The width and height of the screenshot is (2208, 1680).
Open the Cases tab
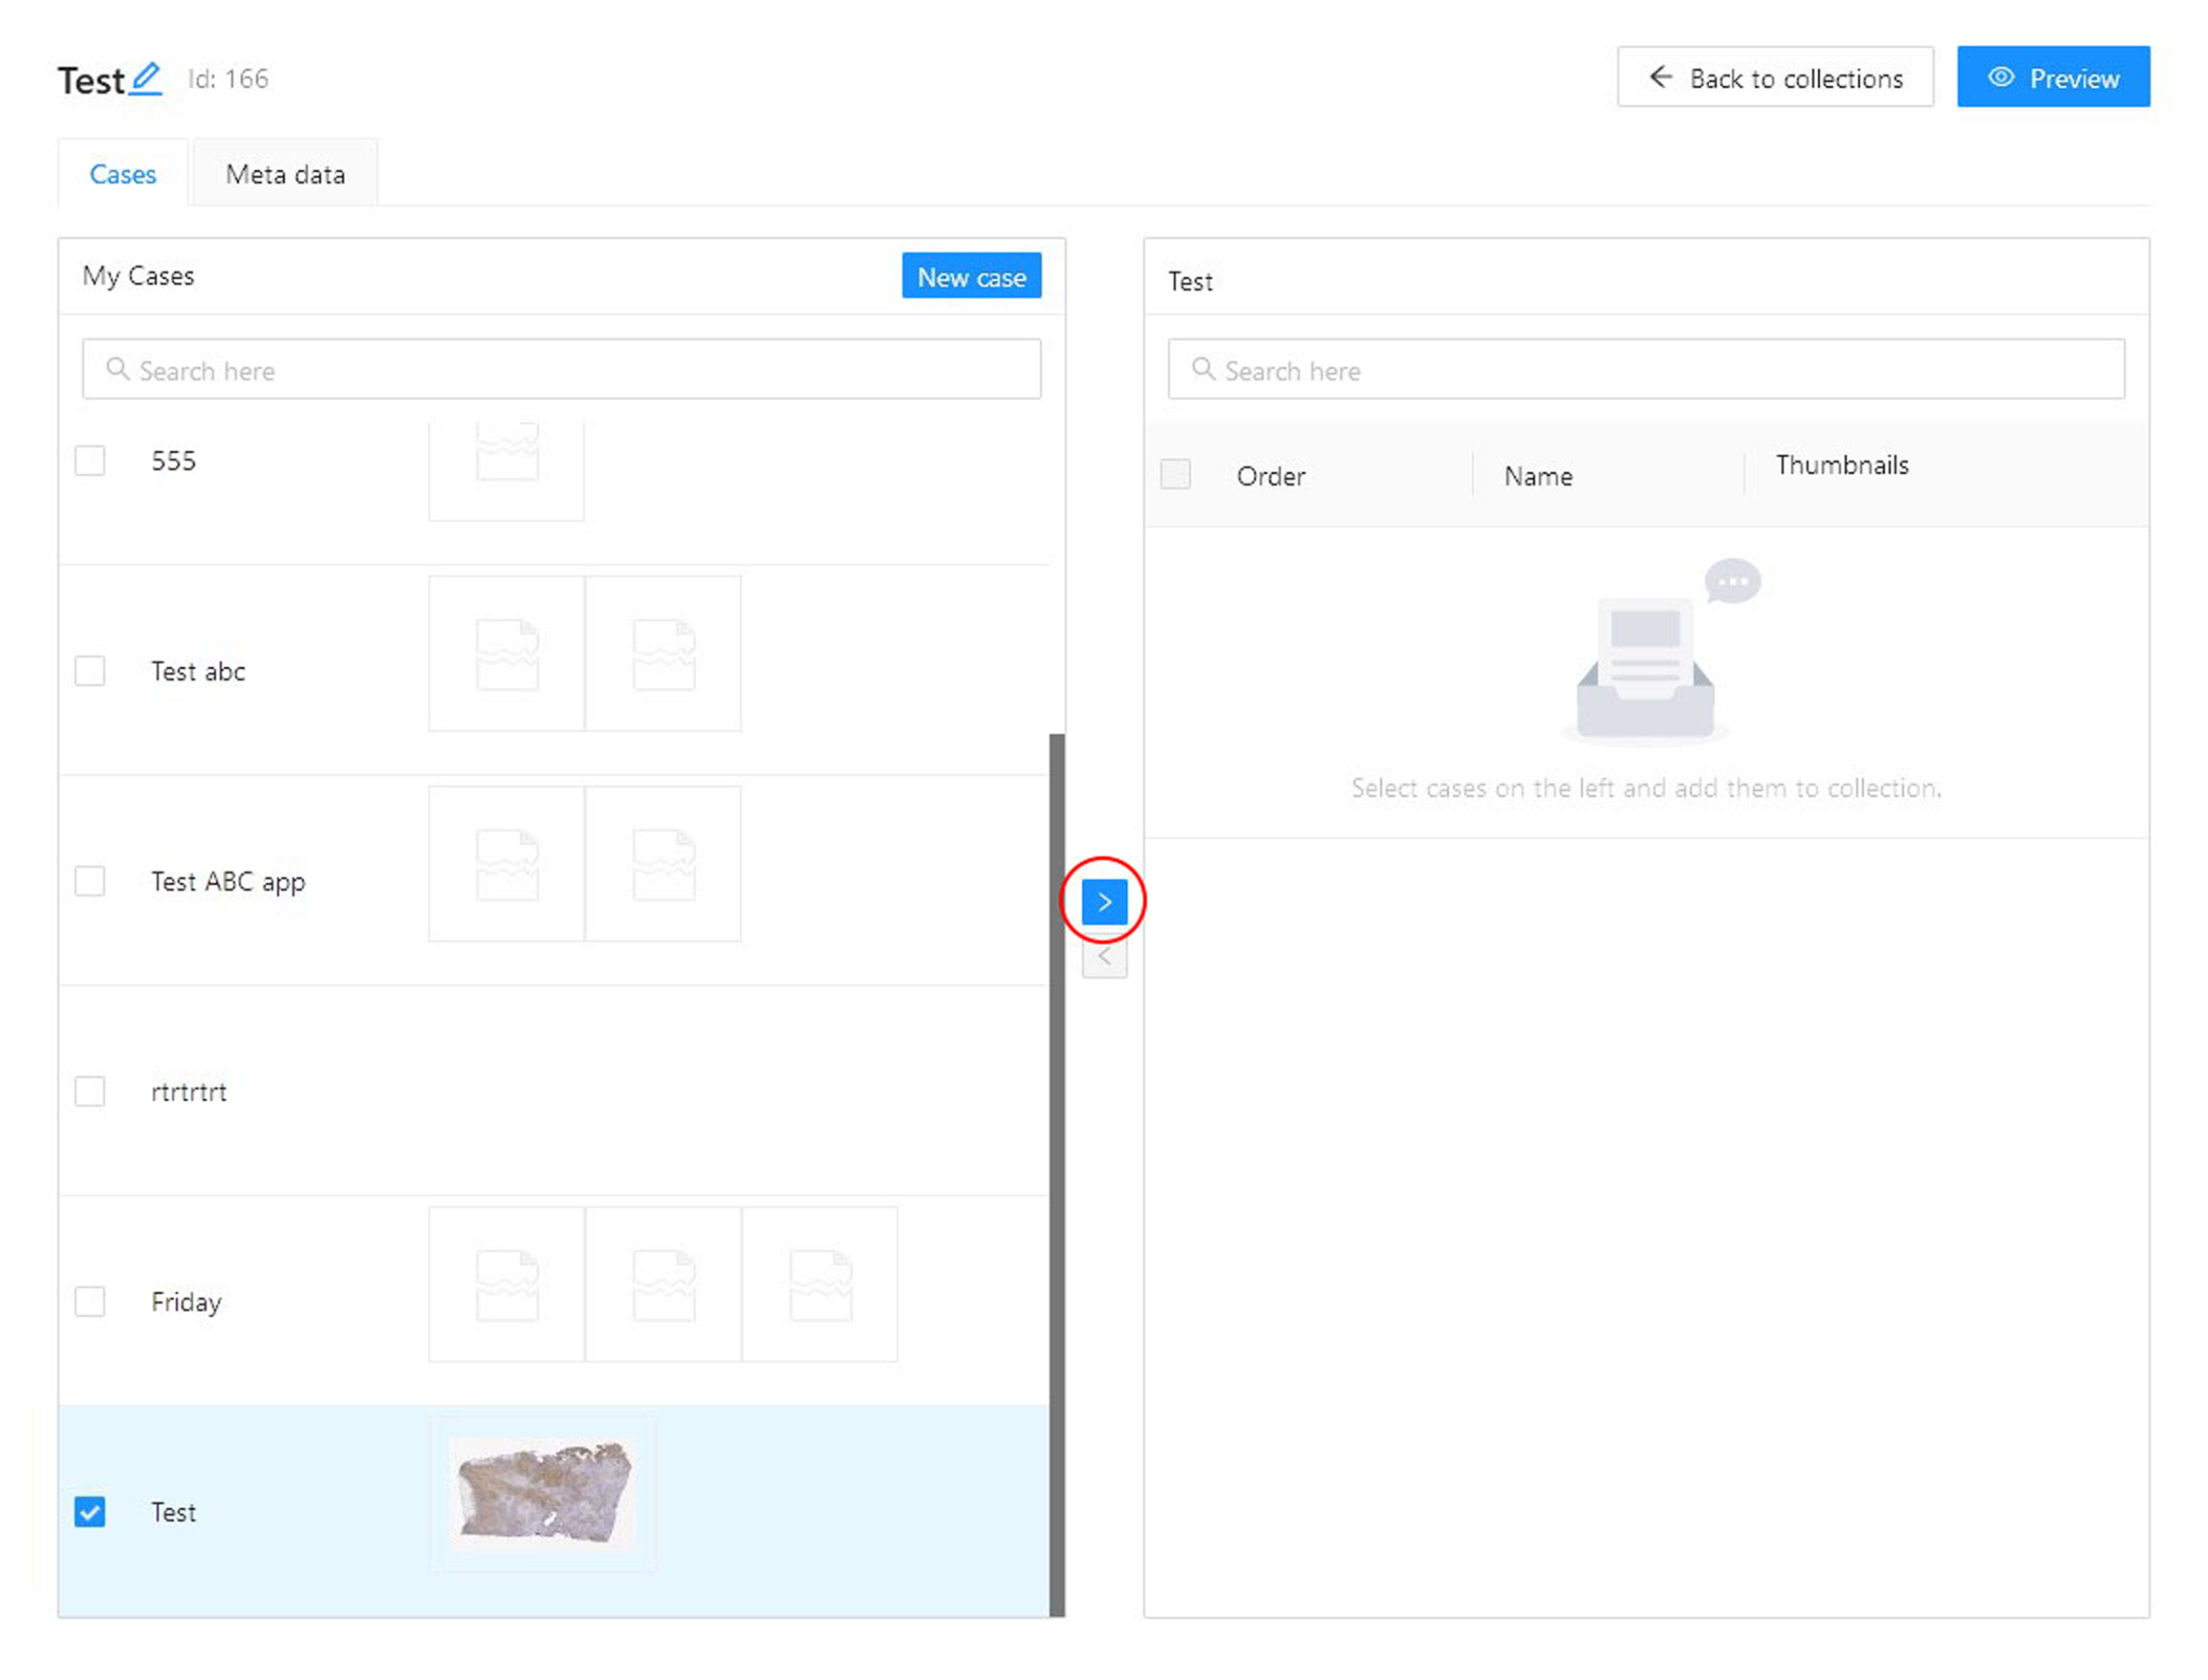123,174
